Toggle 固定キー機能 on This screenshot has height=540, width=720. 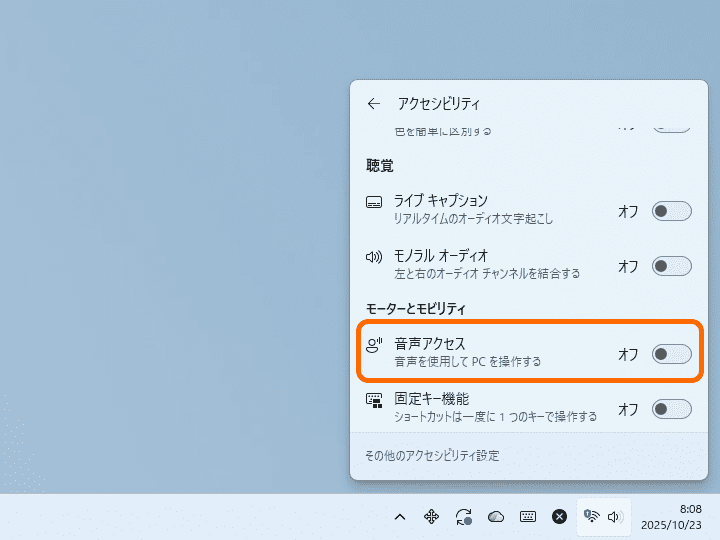pos(671,409)
